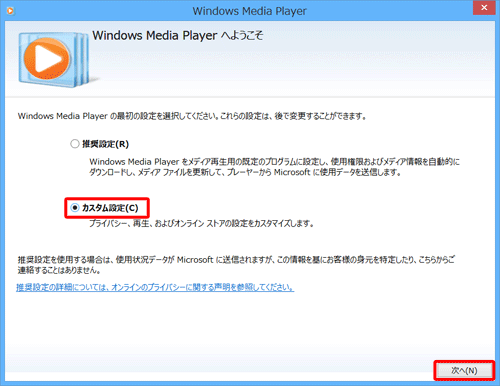Click the "Windows Media Player へようこそ" heading
Viewport: 500px width, 386px height.
(x=178, y=35)
